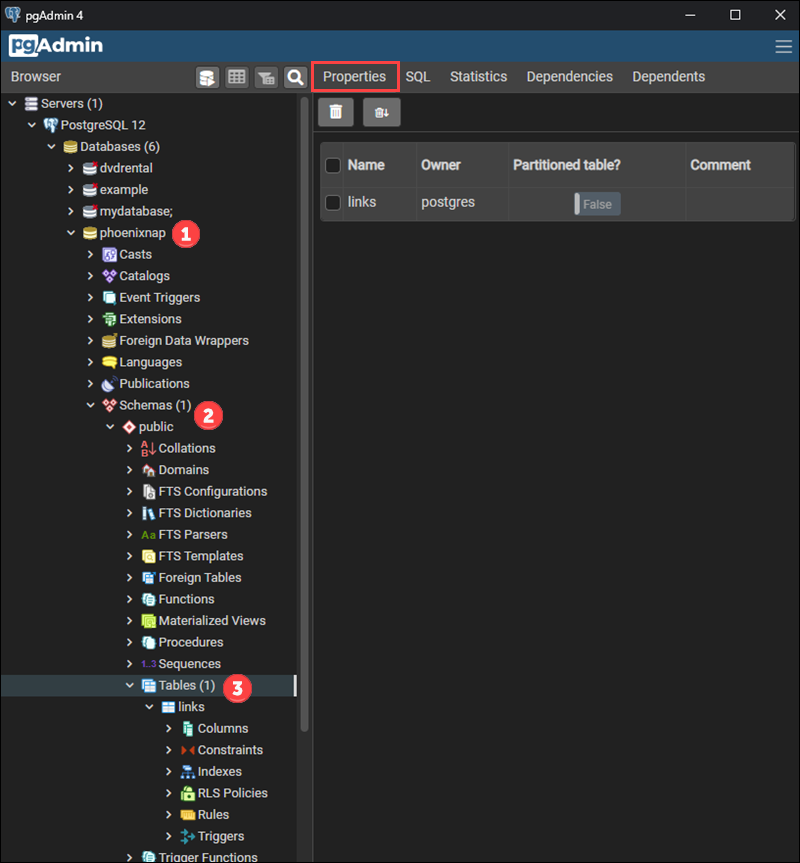Click the View Data grid icon
The width and height of the screenshot is (800, 863).
pos(236,76)
